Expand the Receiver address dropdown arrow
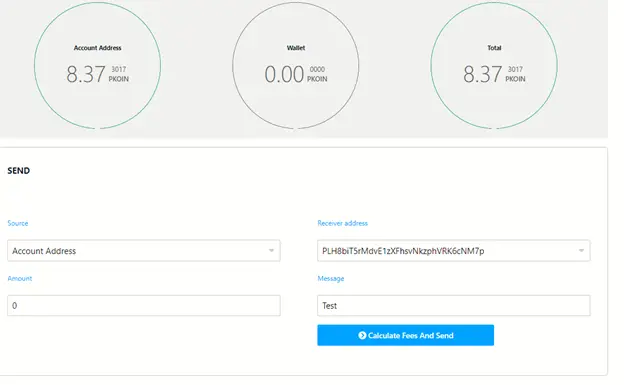 pyautogui.click(x=581, y=251)
